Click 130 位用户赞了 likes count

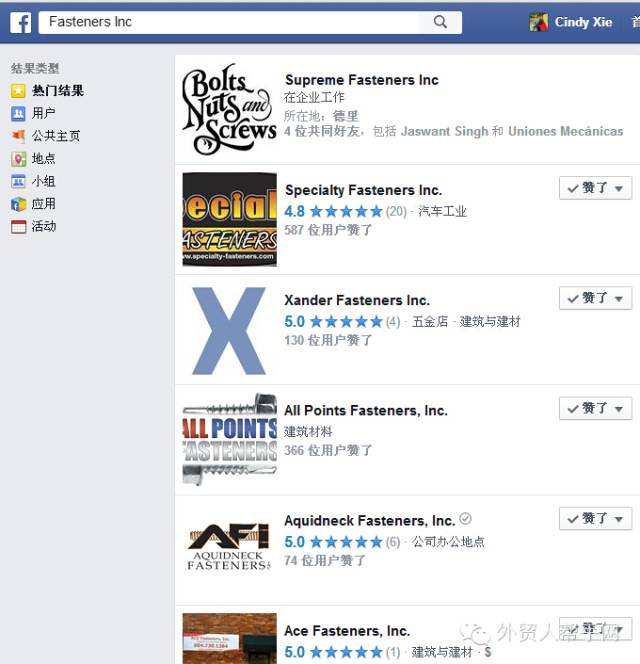pos(328,340)
